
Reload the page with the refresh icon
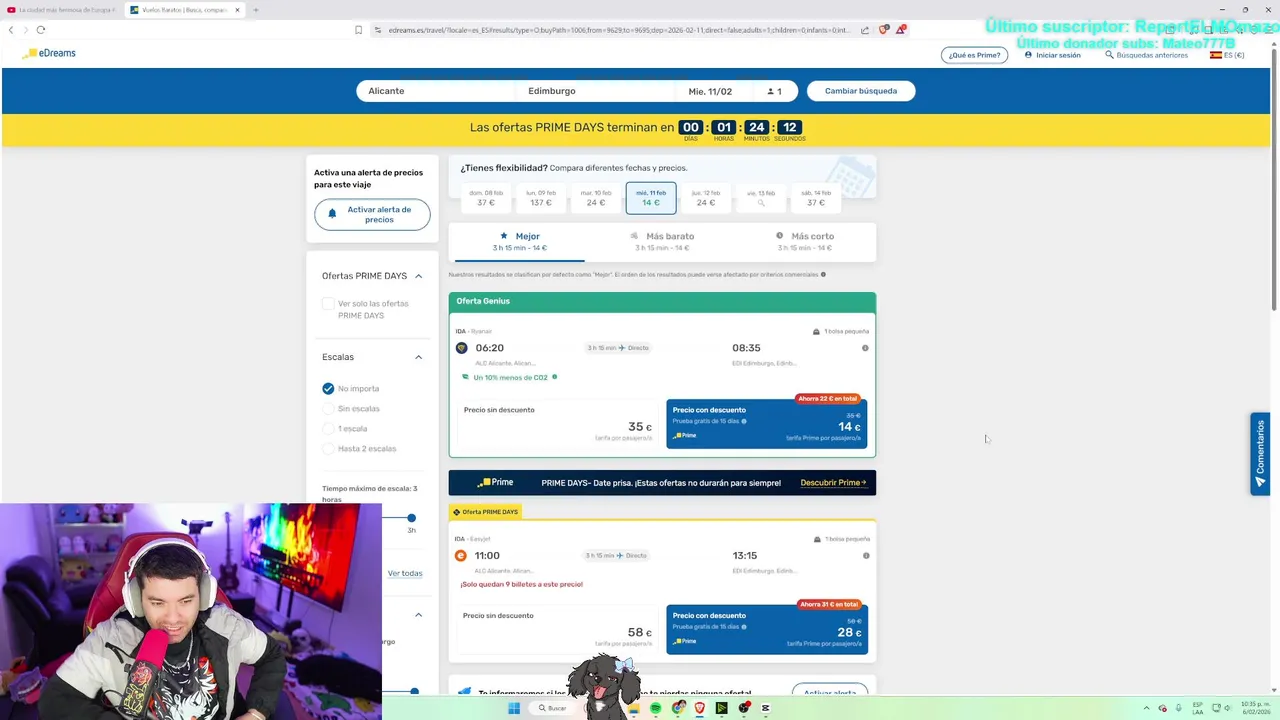[x=40, y=30]
